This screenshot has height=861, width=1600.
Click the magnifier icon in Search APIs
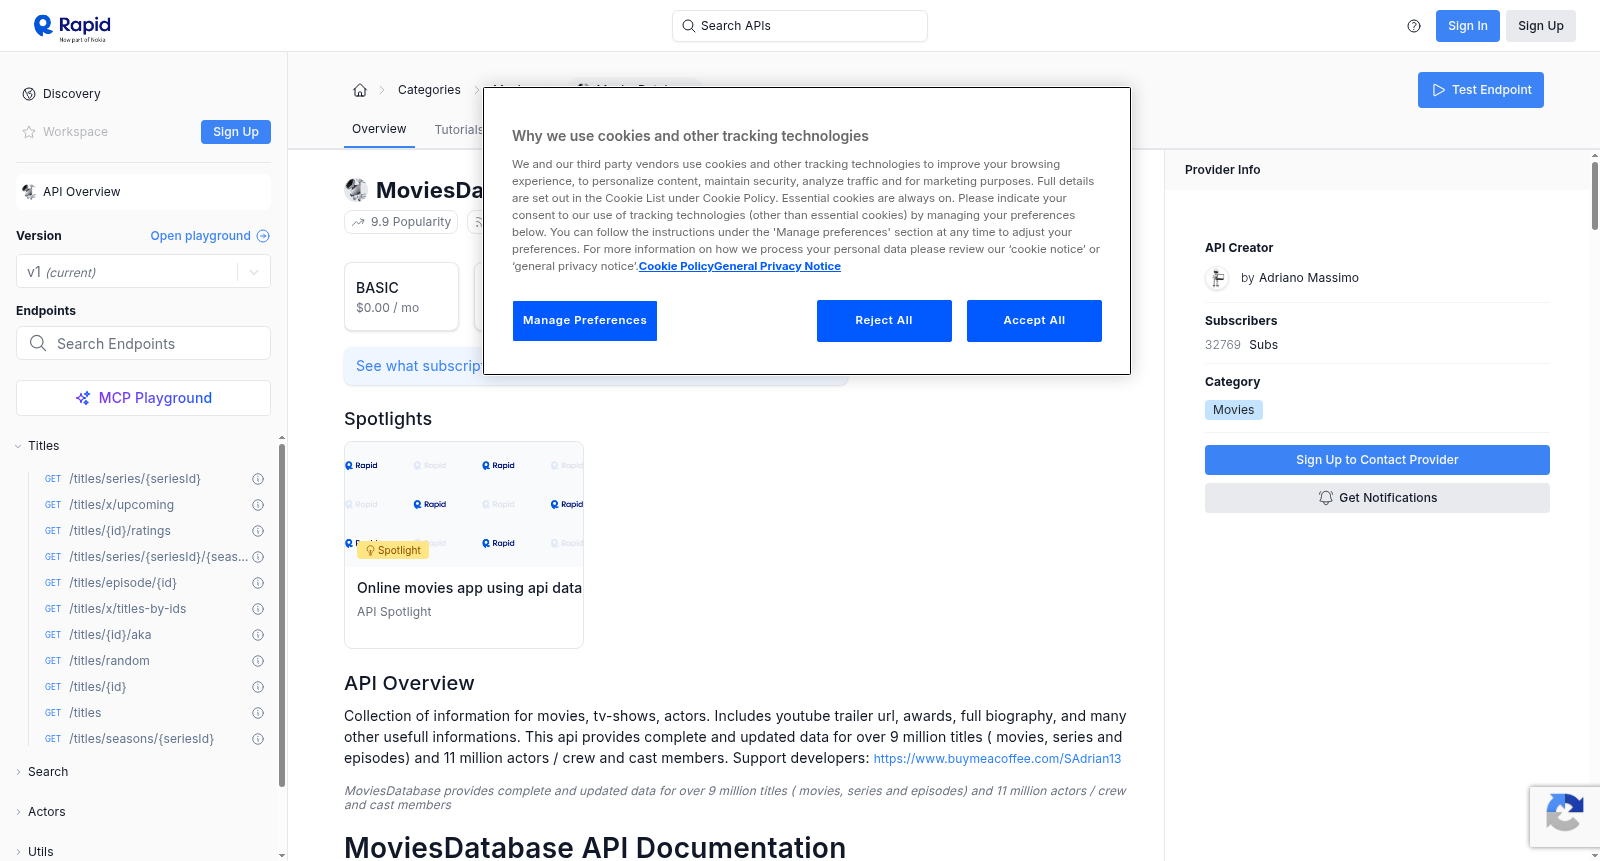(689, 26)
